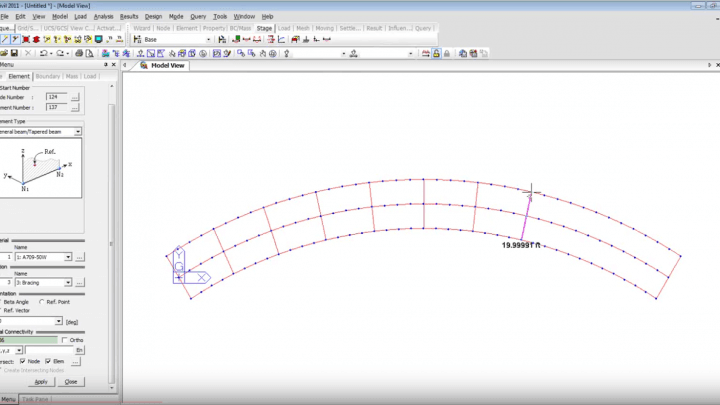Expand the Redo history dropdown arrow
The width and height of the screenshot is (720, 405).
[x=68, y=54]
